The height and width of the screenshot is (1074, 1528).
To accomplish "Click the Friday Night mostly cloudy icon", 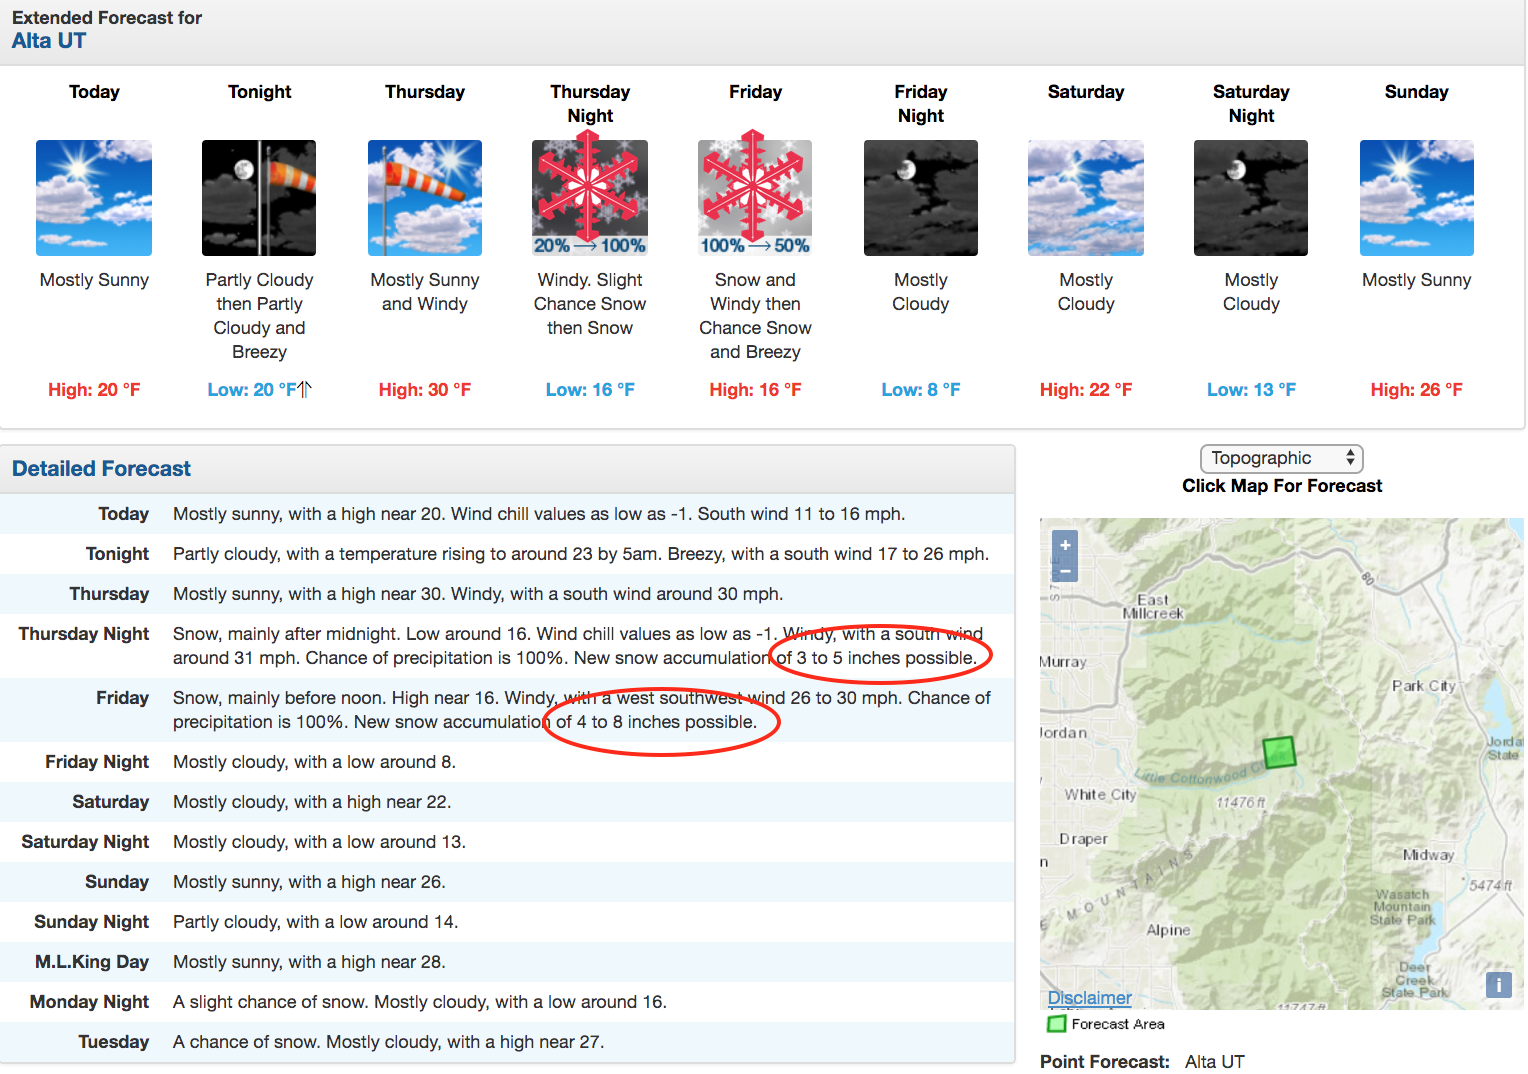I will [x=921, y=198].
